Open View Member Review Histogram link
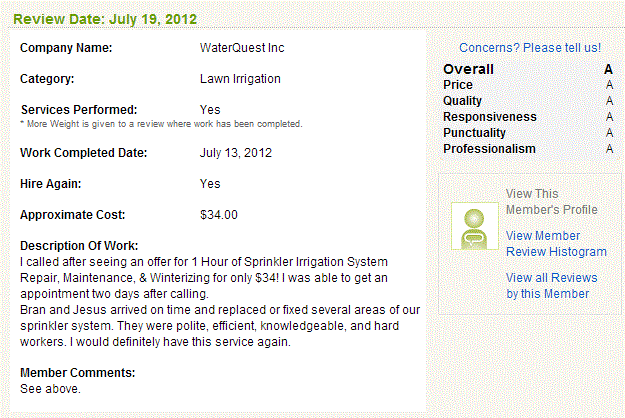625x418 pixels. click(x=556, y=243)
